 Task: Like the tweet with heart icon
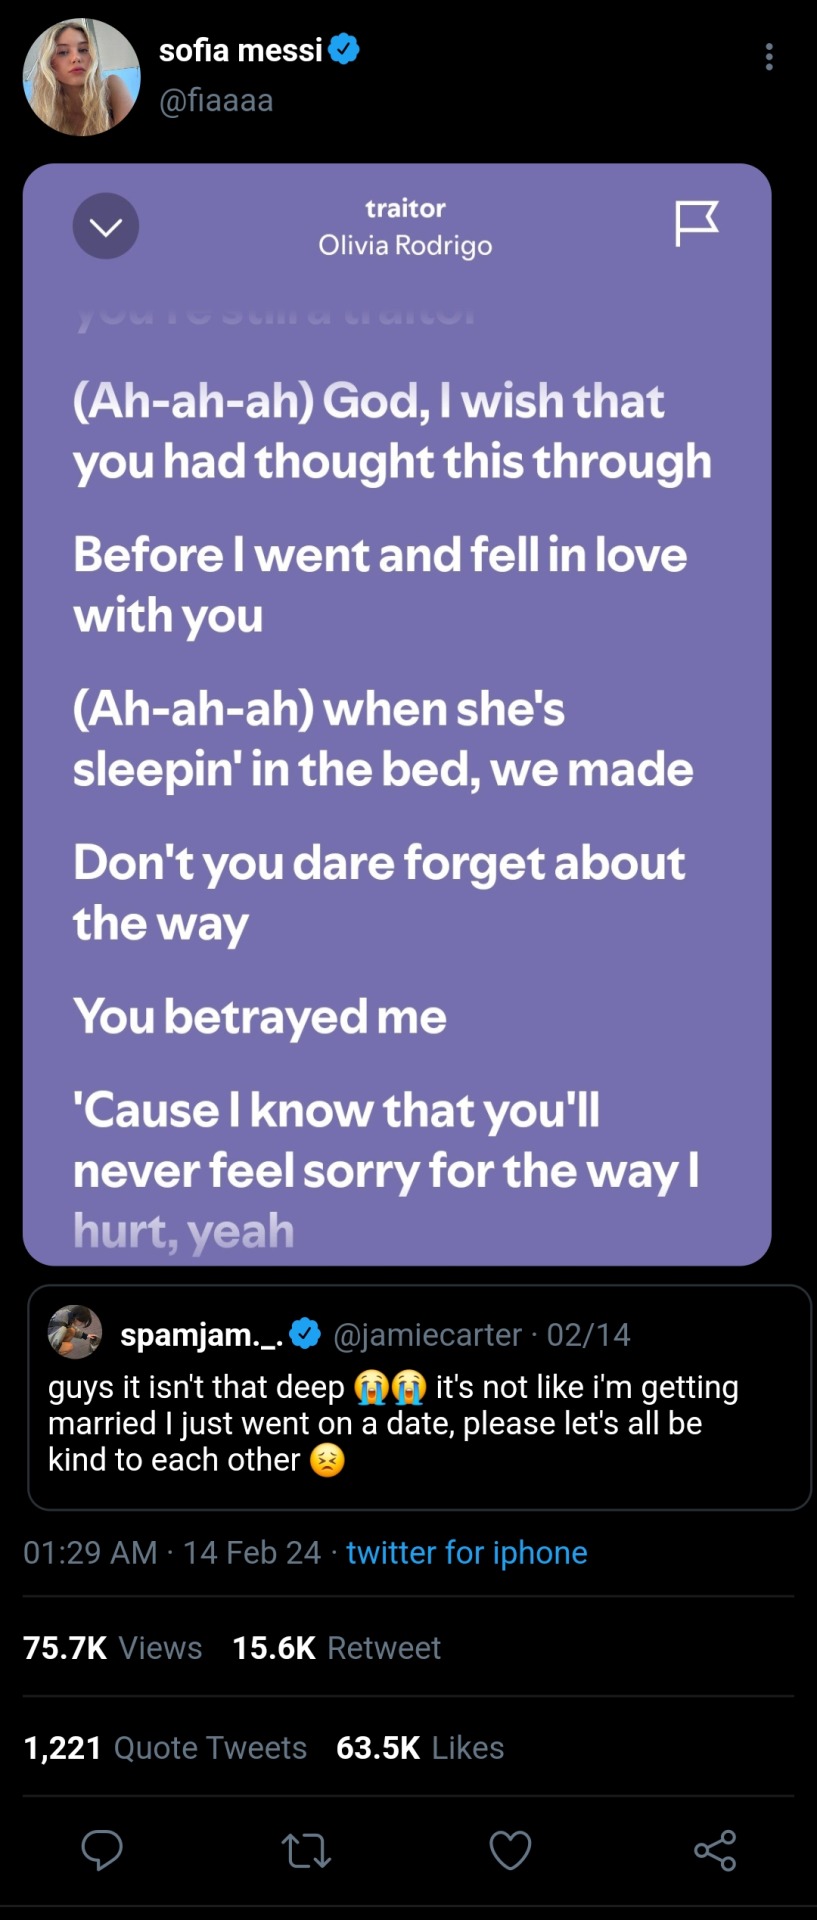[510, 1851]
